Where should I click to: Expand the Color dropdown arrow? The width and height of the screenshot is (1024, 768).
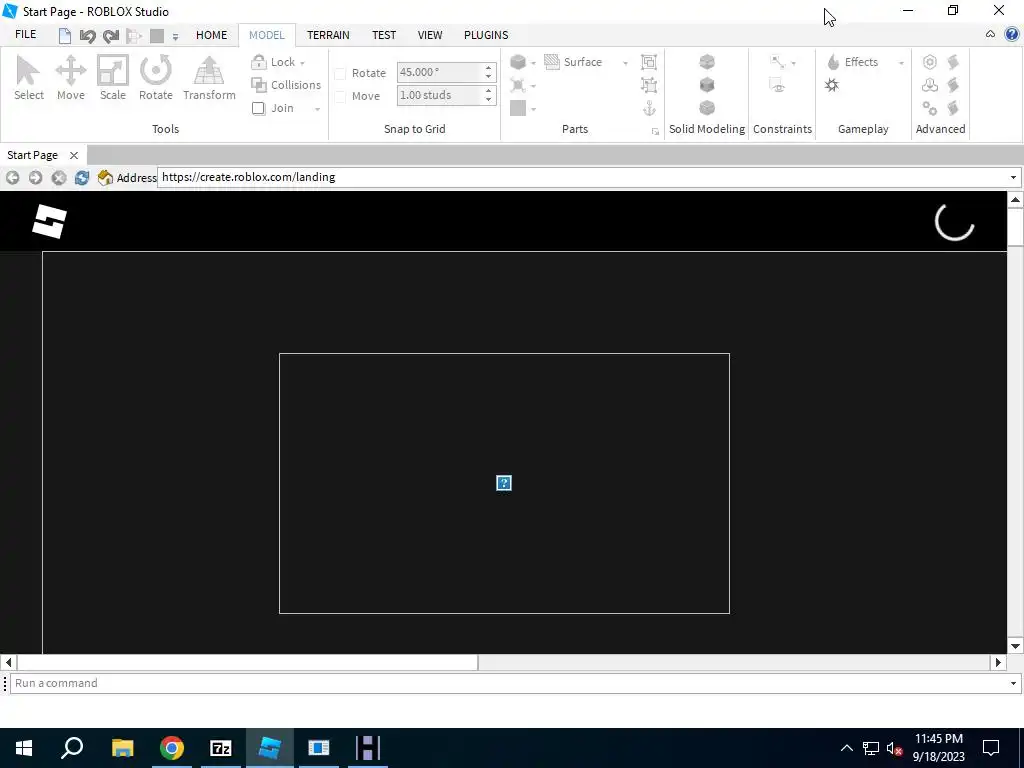pyautogui.click(x=533, y=110)
